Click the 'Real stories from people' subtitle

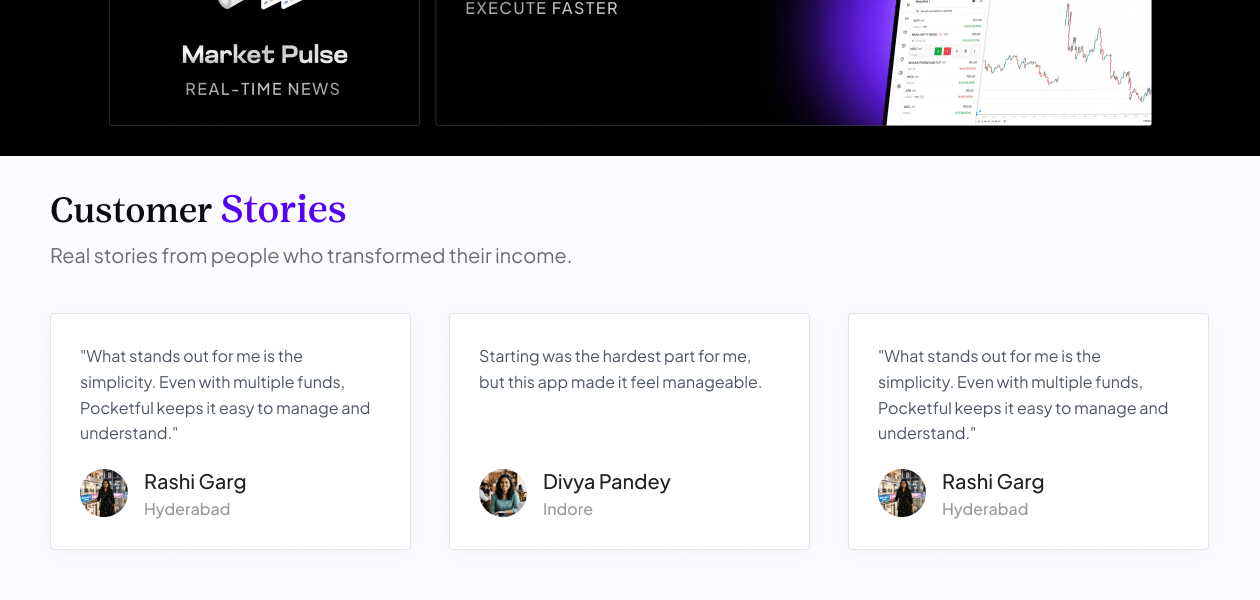[311, 256]
